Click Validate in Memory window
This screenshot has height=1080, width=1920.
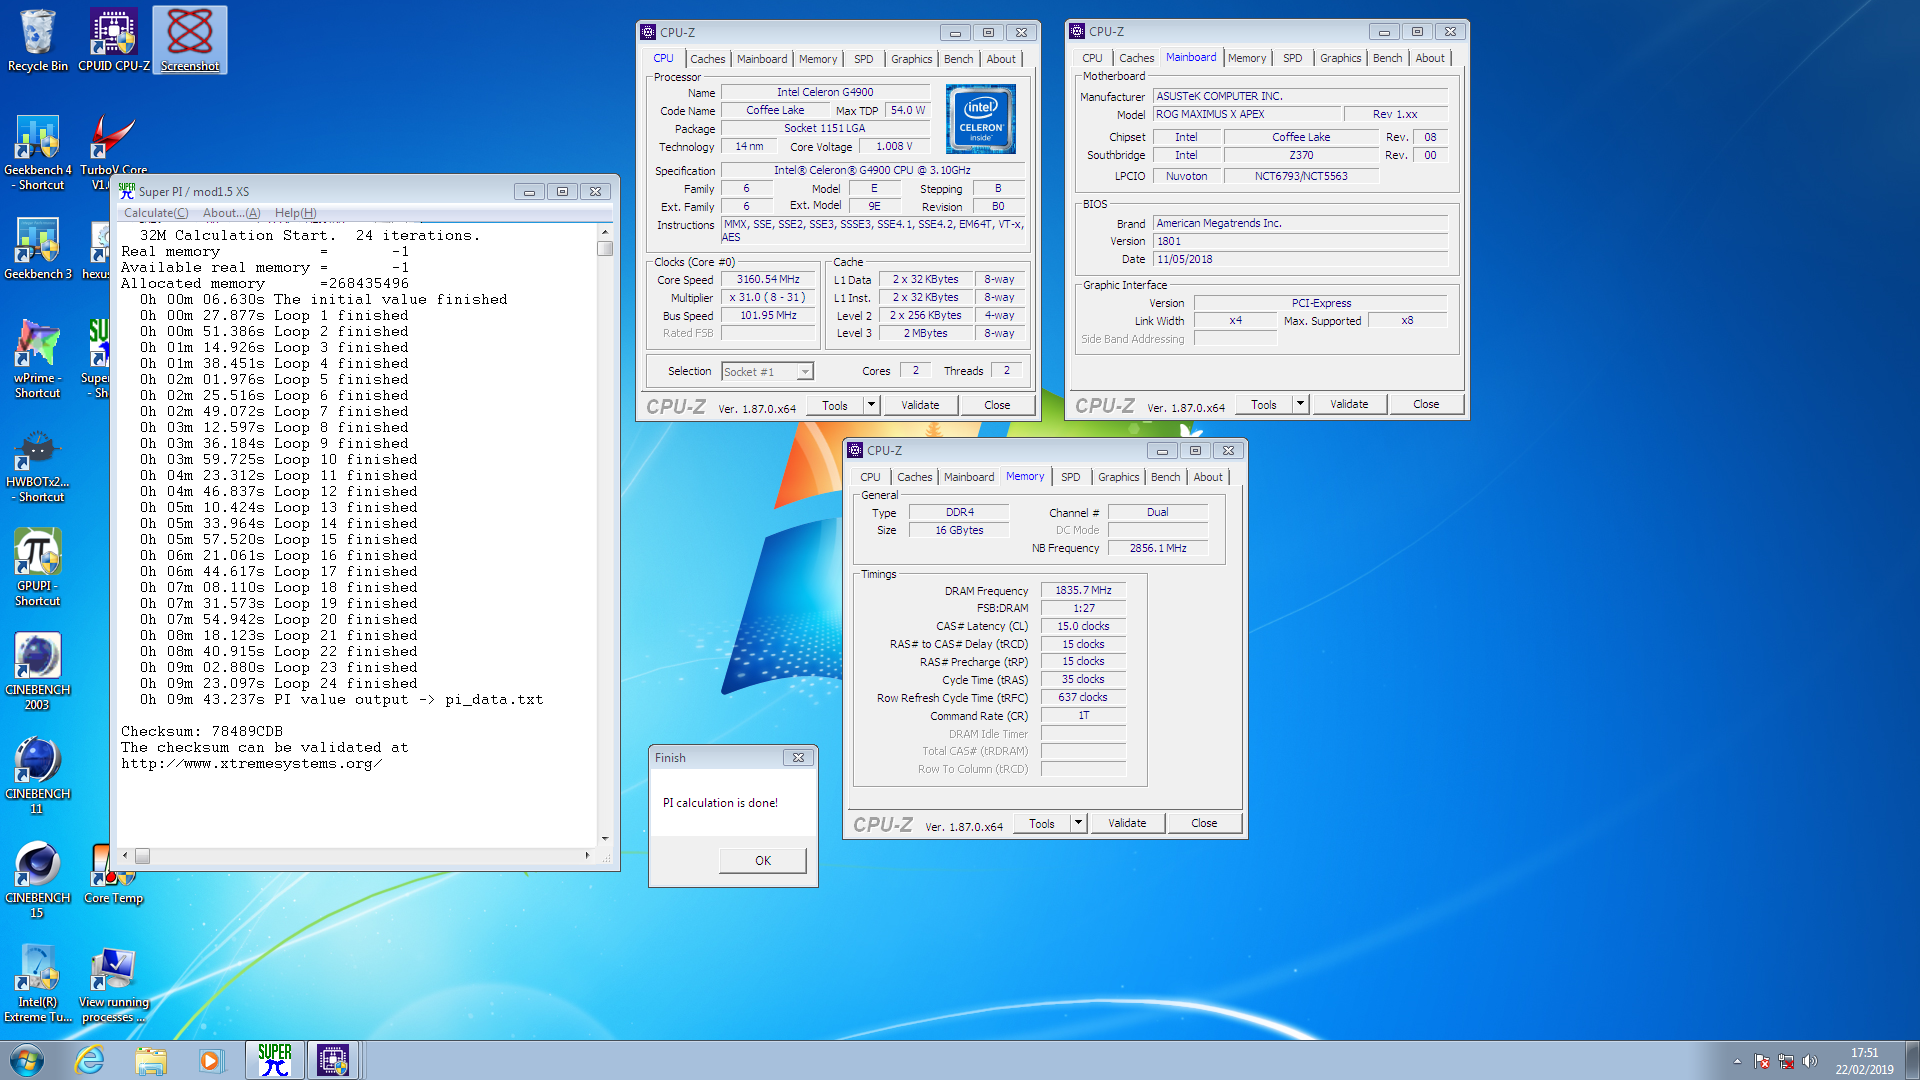[1127, 823]
